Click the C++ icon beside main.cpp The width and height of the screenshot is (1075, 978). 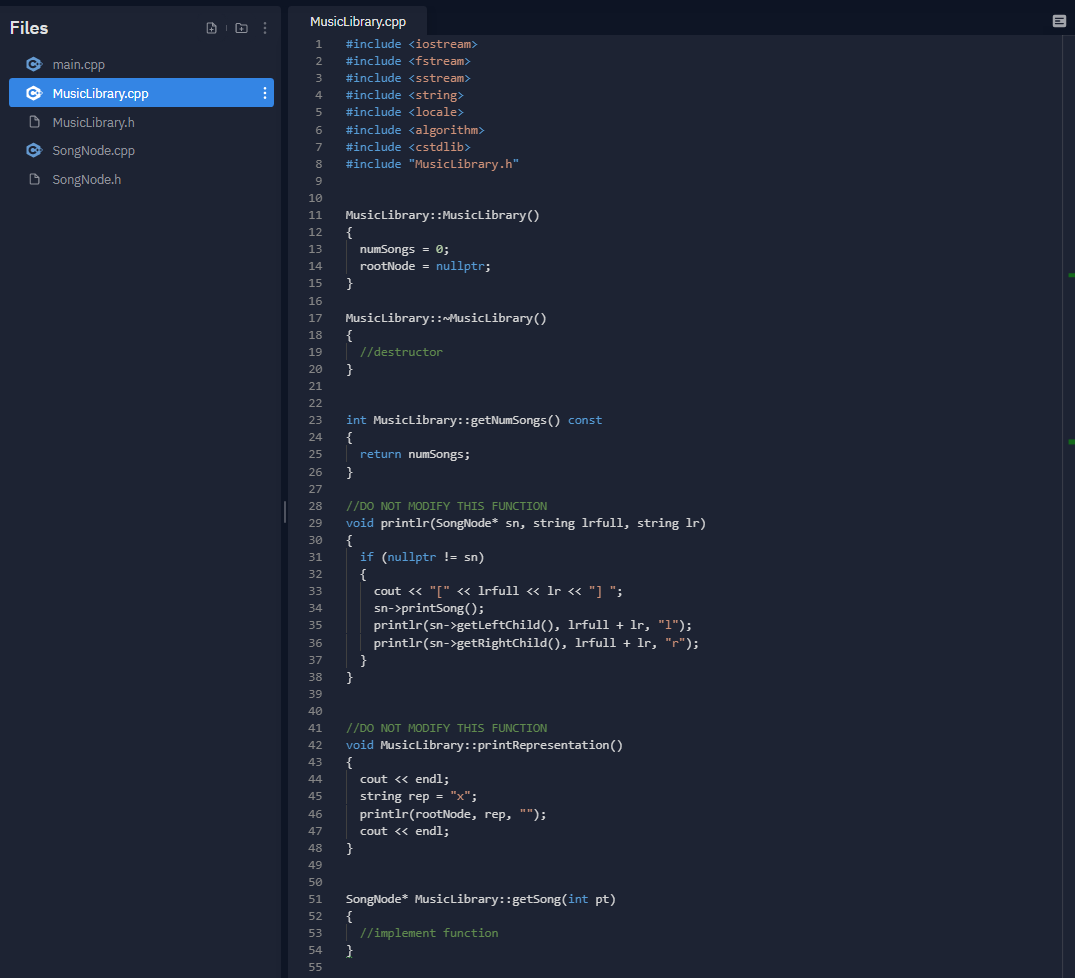[34, 64]
